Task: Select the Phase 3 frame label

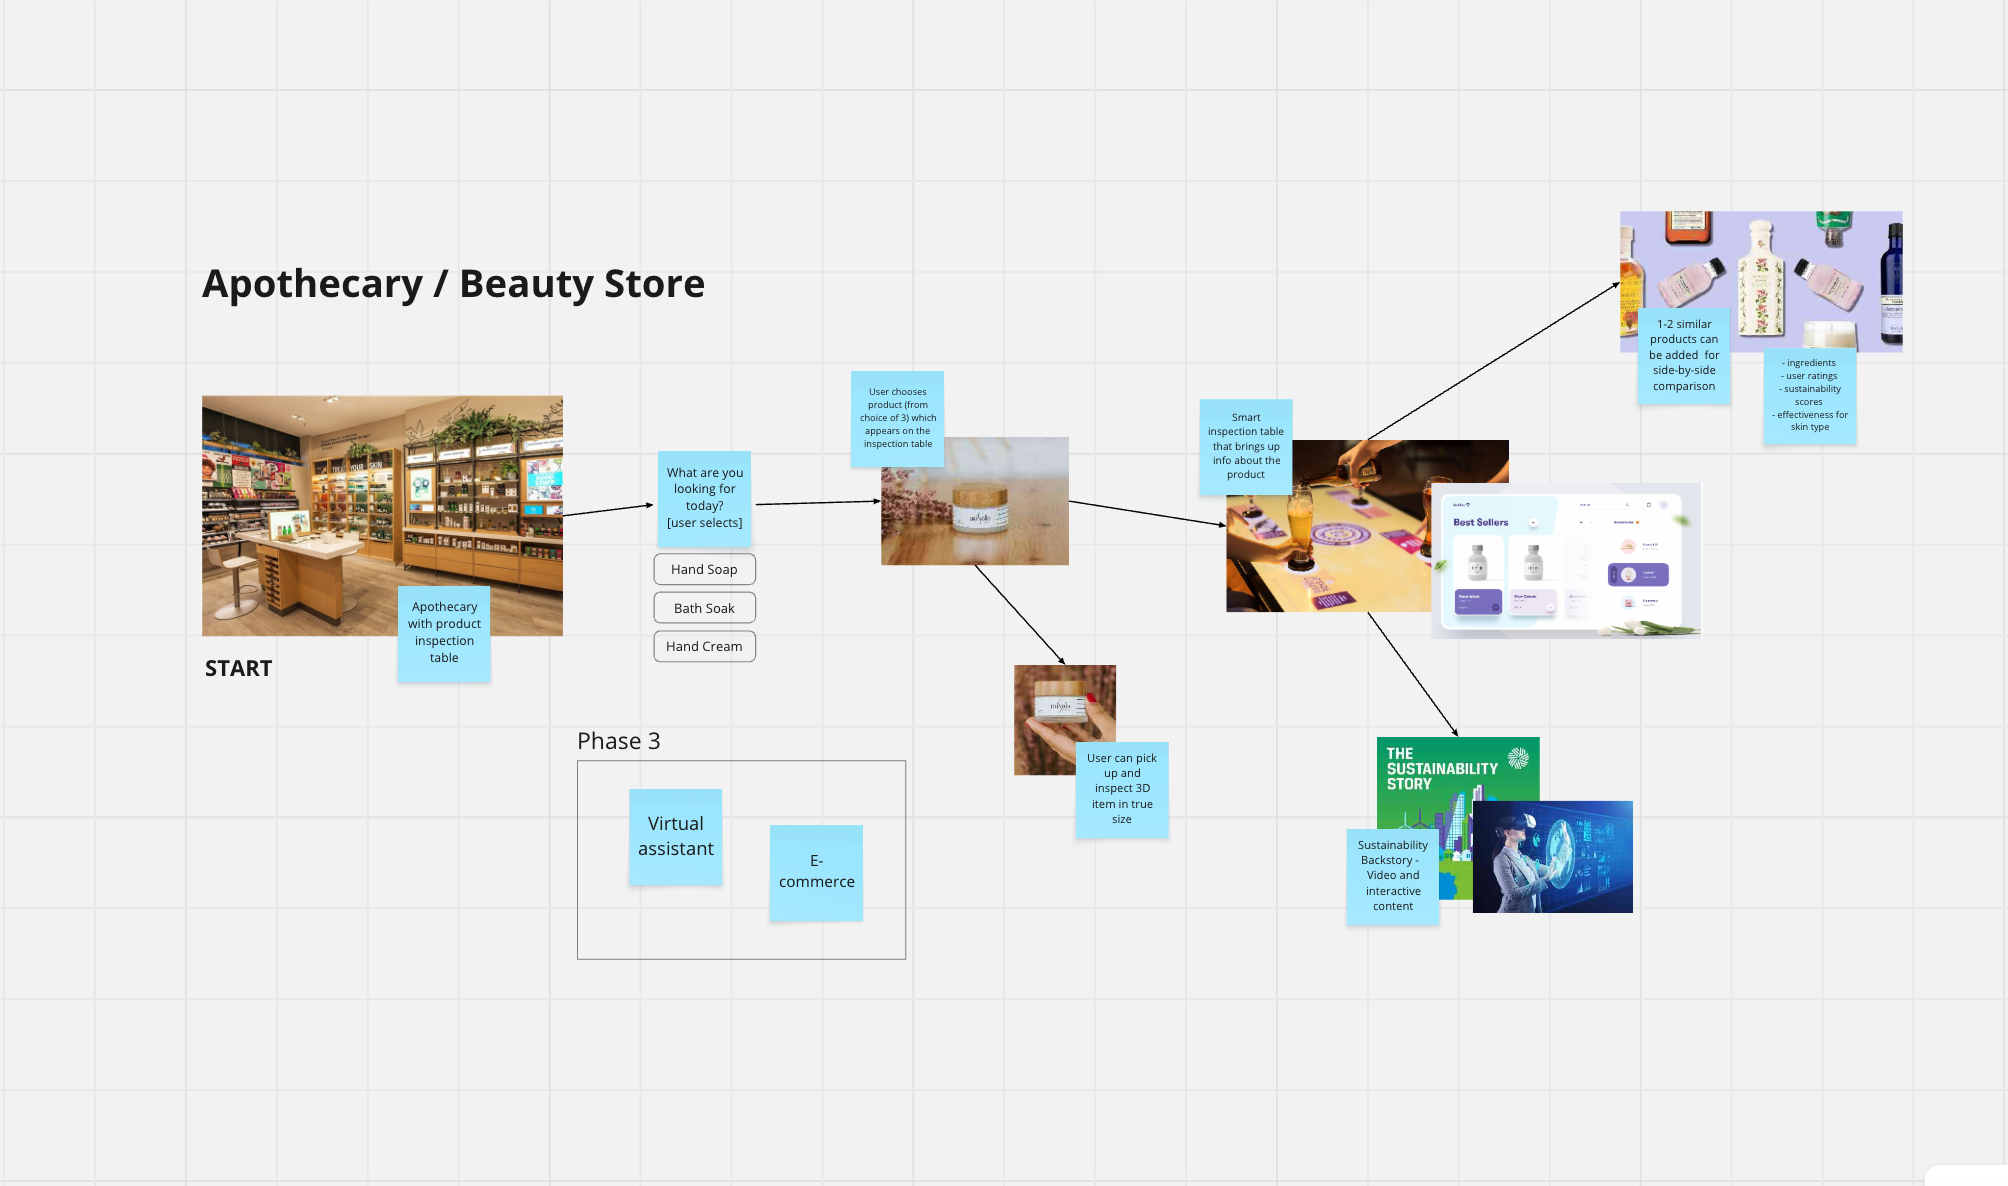Action: click(x=618, y=741)
